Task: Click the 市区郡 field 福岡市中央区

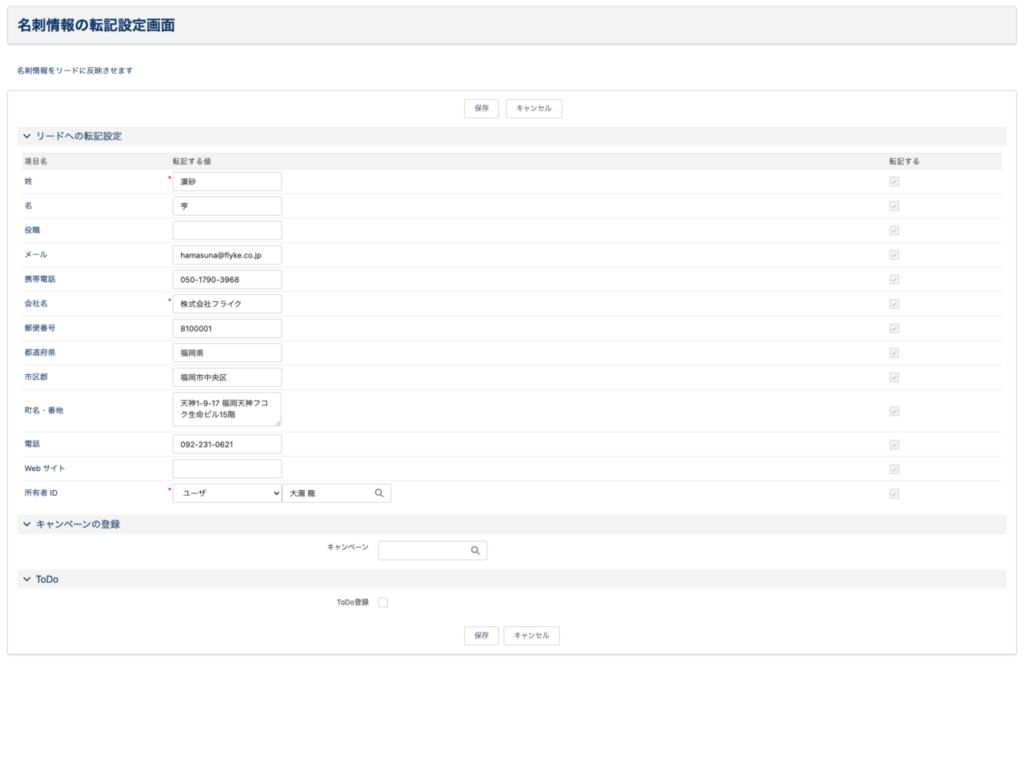Action: [x=227, y=378]
